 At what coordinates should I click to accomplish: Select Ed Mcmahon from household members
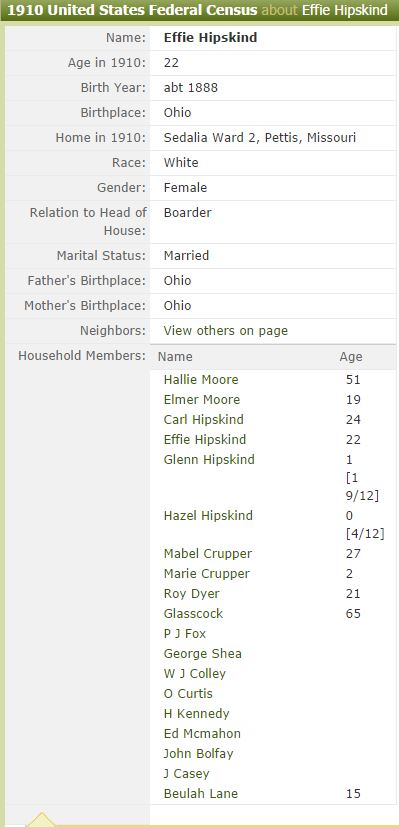[202, 734]
